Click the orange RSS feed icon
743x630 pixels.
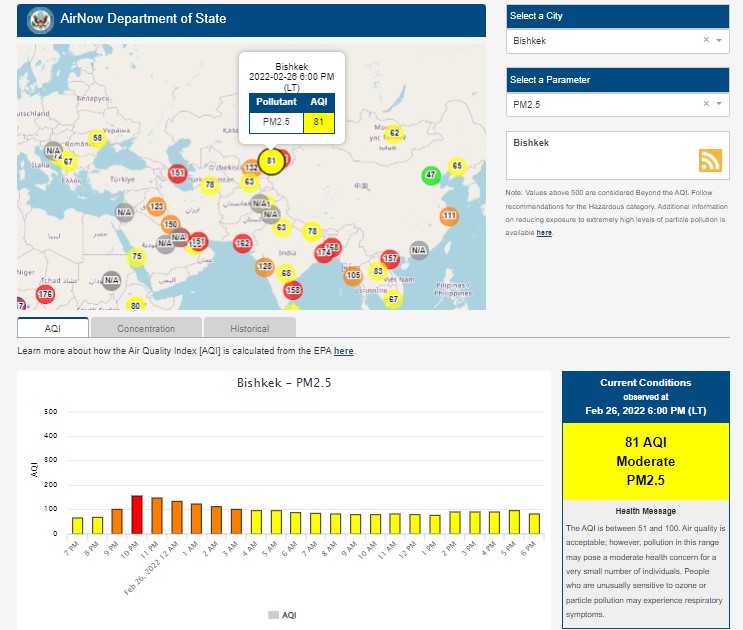pyautogui.click(x=710, y=161)
